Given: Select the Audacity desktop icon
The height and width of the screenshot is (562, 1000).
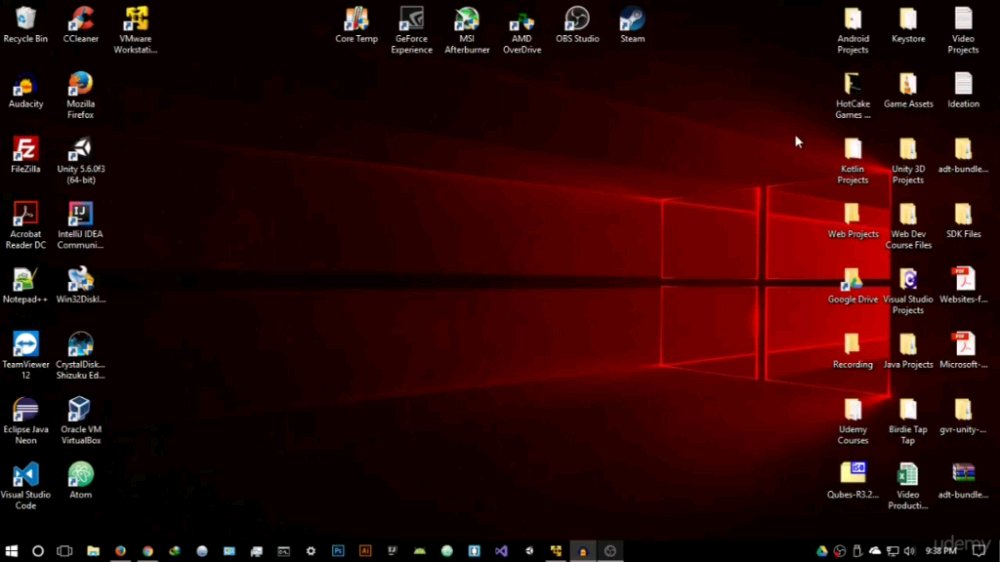Looking at the screenshot, I should [x=26, y=91].
